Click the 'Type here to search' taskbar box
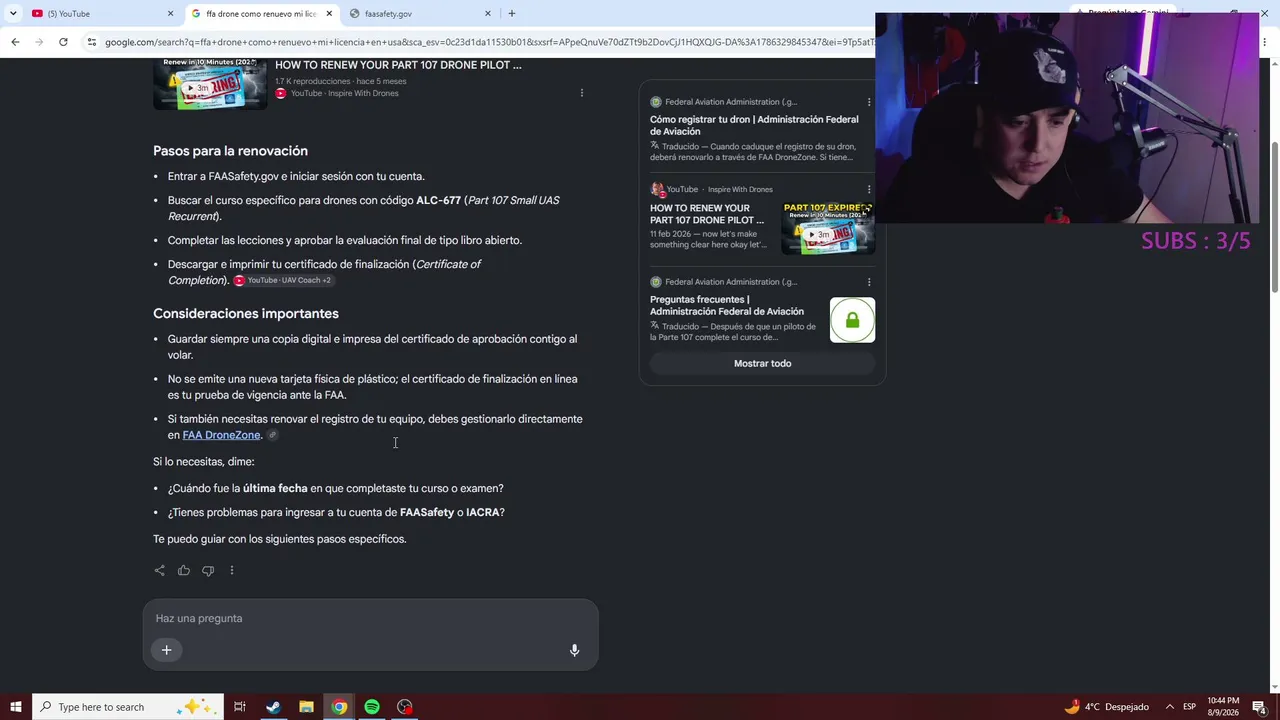 (128, 707)
